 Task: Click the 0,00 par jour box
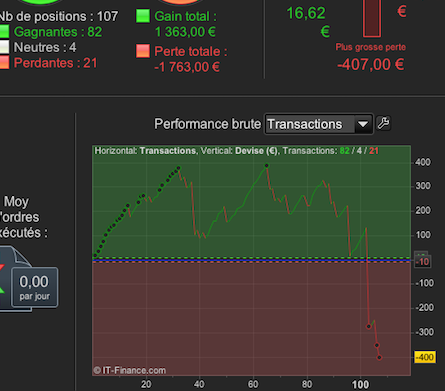(34, 287)
